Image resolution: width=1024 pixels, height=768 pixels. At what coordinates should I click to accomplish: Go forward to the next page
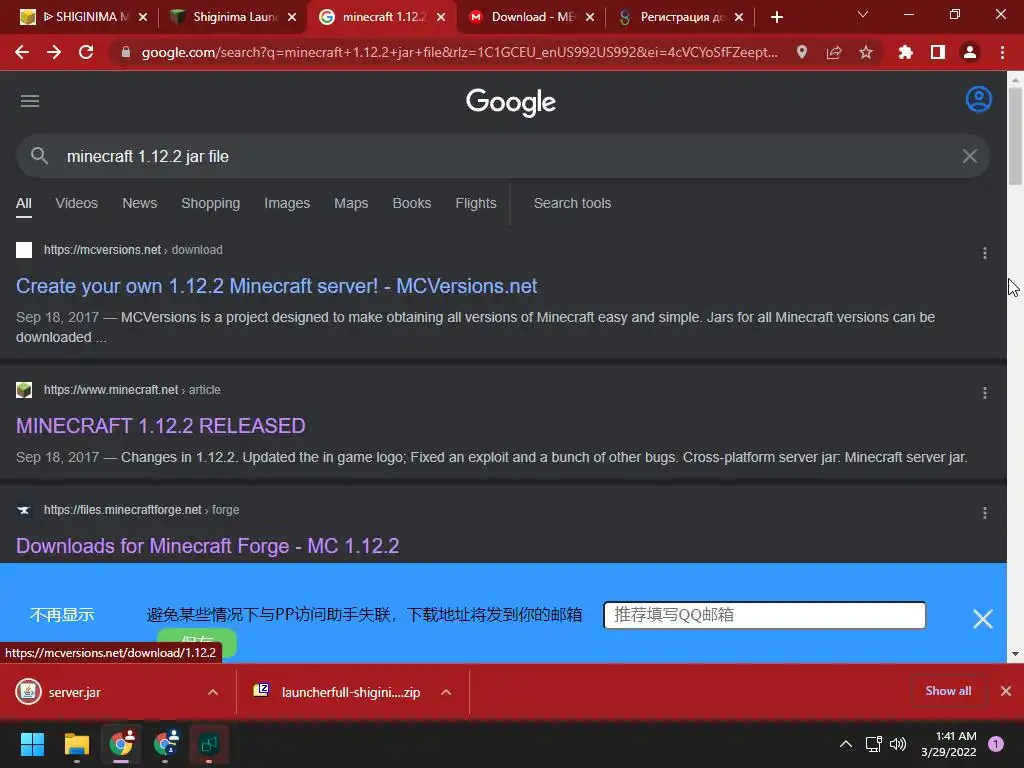tap(54, 52)
